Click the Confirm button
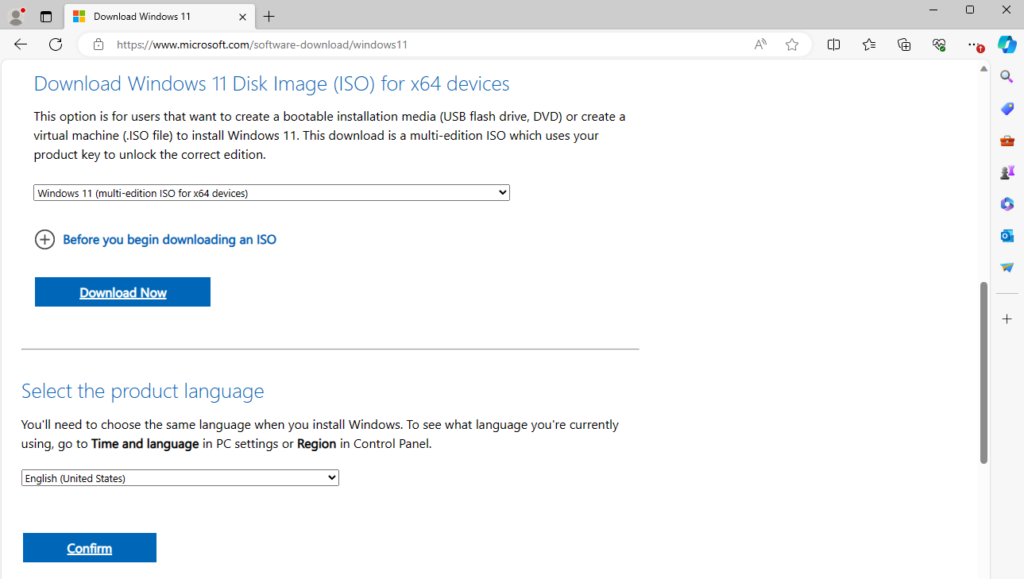Screen dimensions: 1024x579 89,547
